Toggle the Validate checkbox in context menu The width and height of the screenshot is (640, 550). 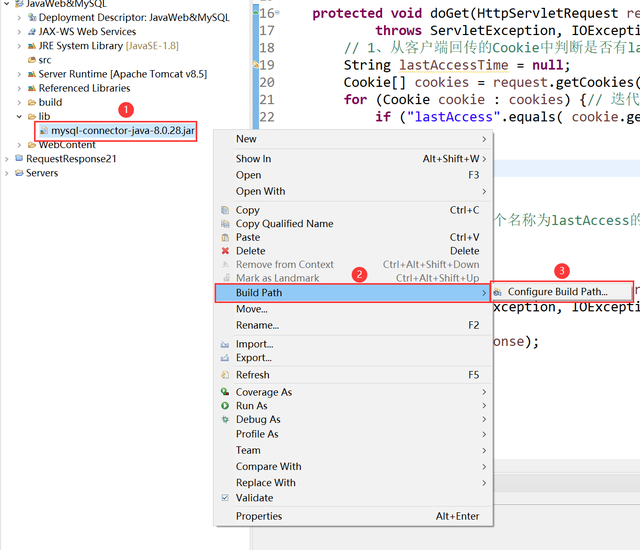pyautogui.click(x=225, y=498)
